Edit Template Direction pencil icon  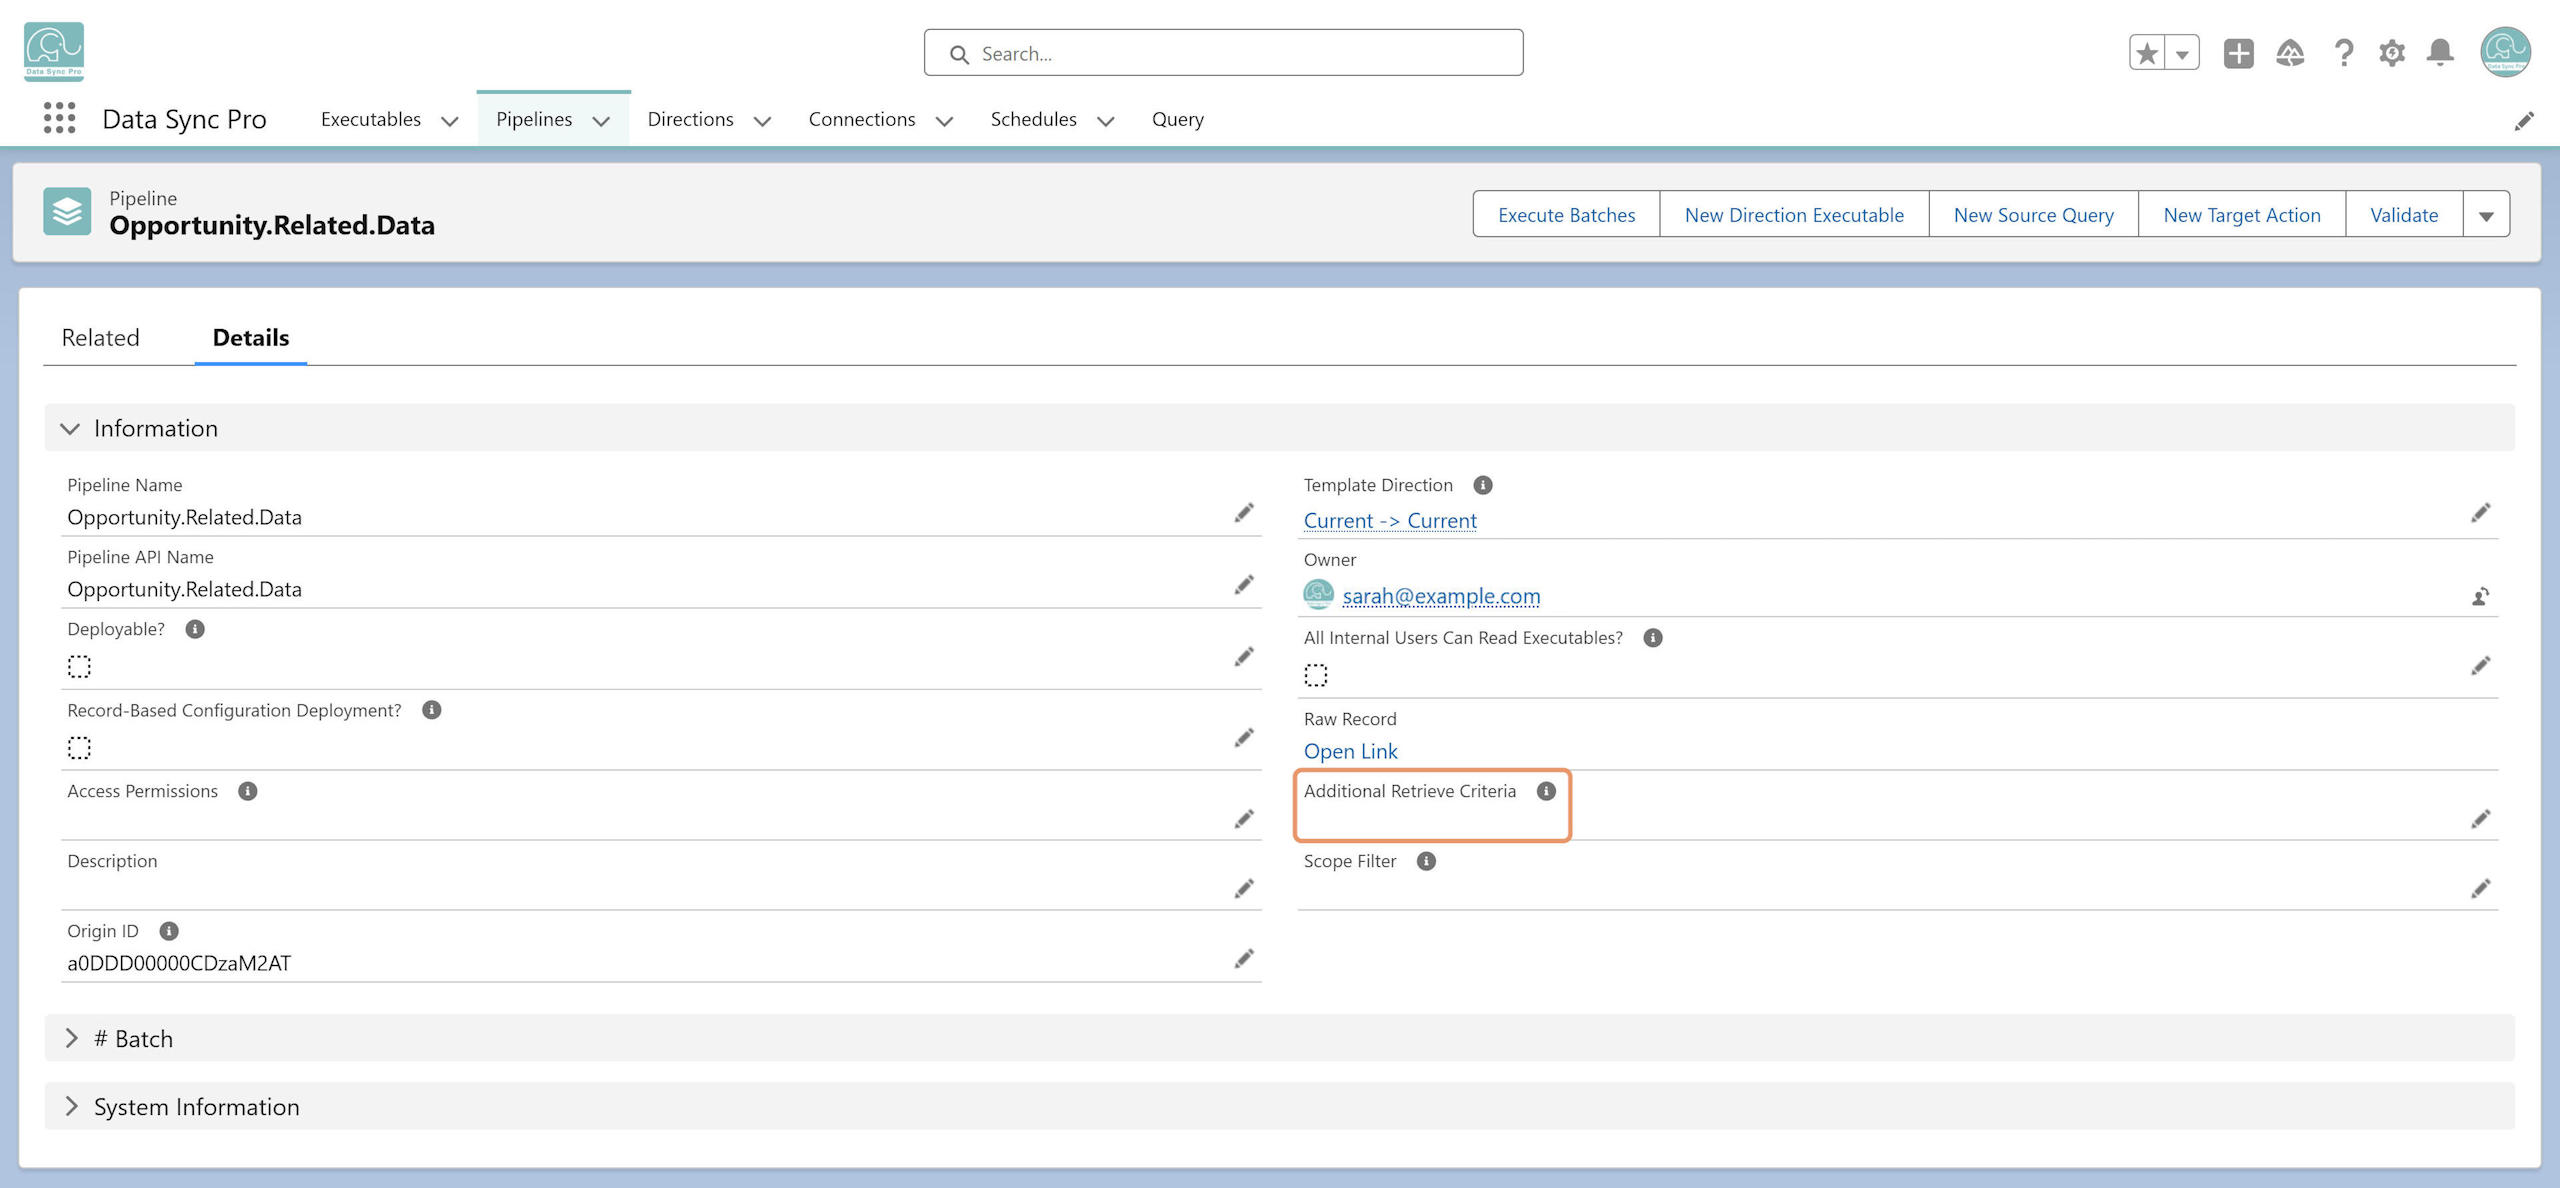pyautogui.click(x=2480, y=513)
